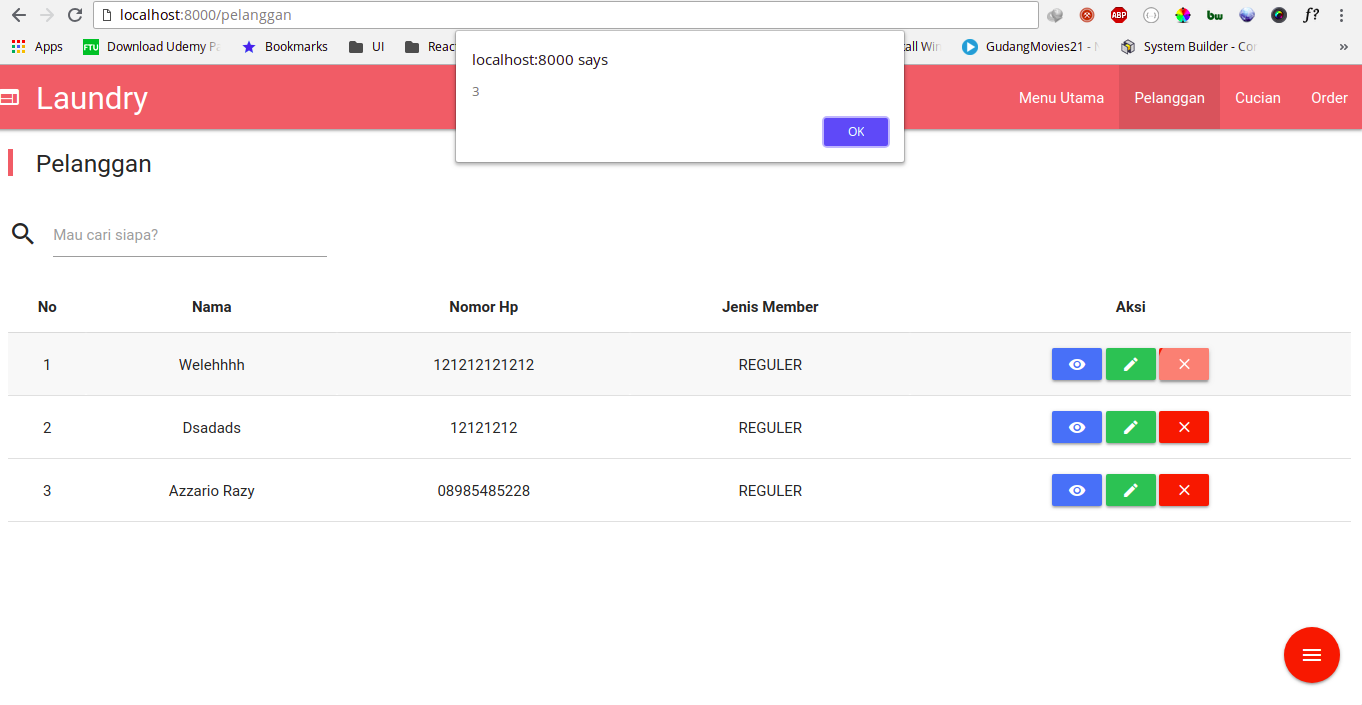Viewport: 1362px width, 705px height.
Task: Focus the 'Mau cari siapa?' search field
Action: 190,235
